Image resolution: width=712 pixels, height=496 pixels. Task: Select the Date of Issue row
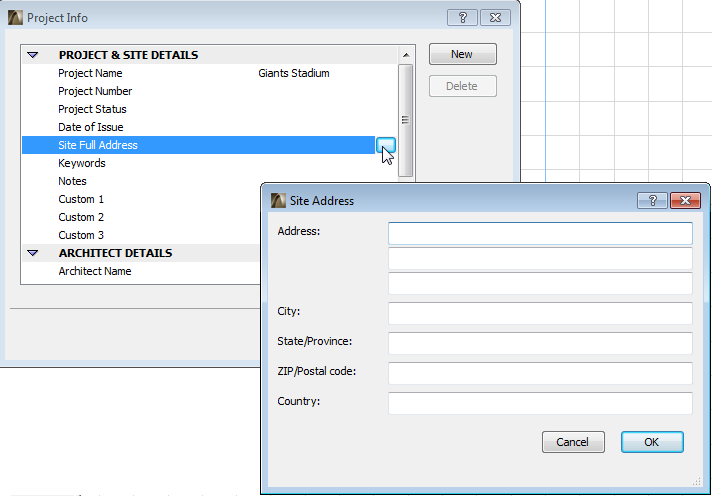click(210, 127)
